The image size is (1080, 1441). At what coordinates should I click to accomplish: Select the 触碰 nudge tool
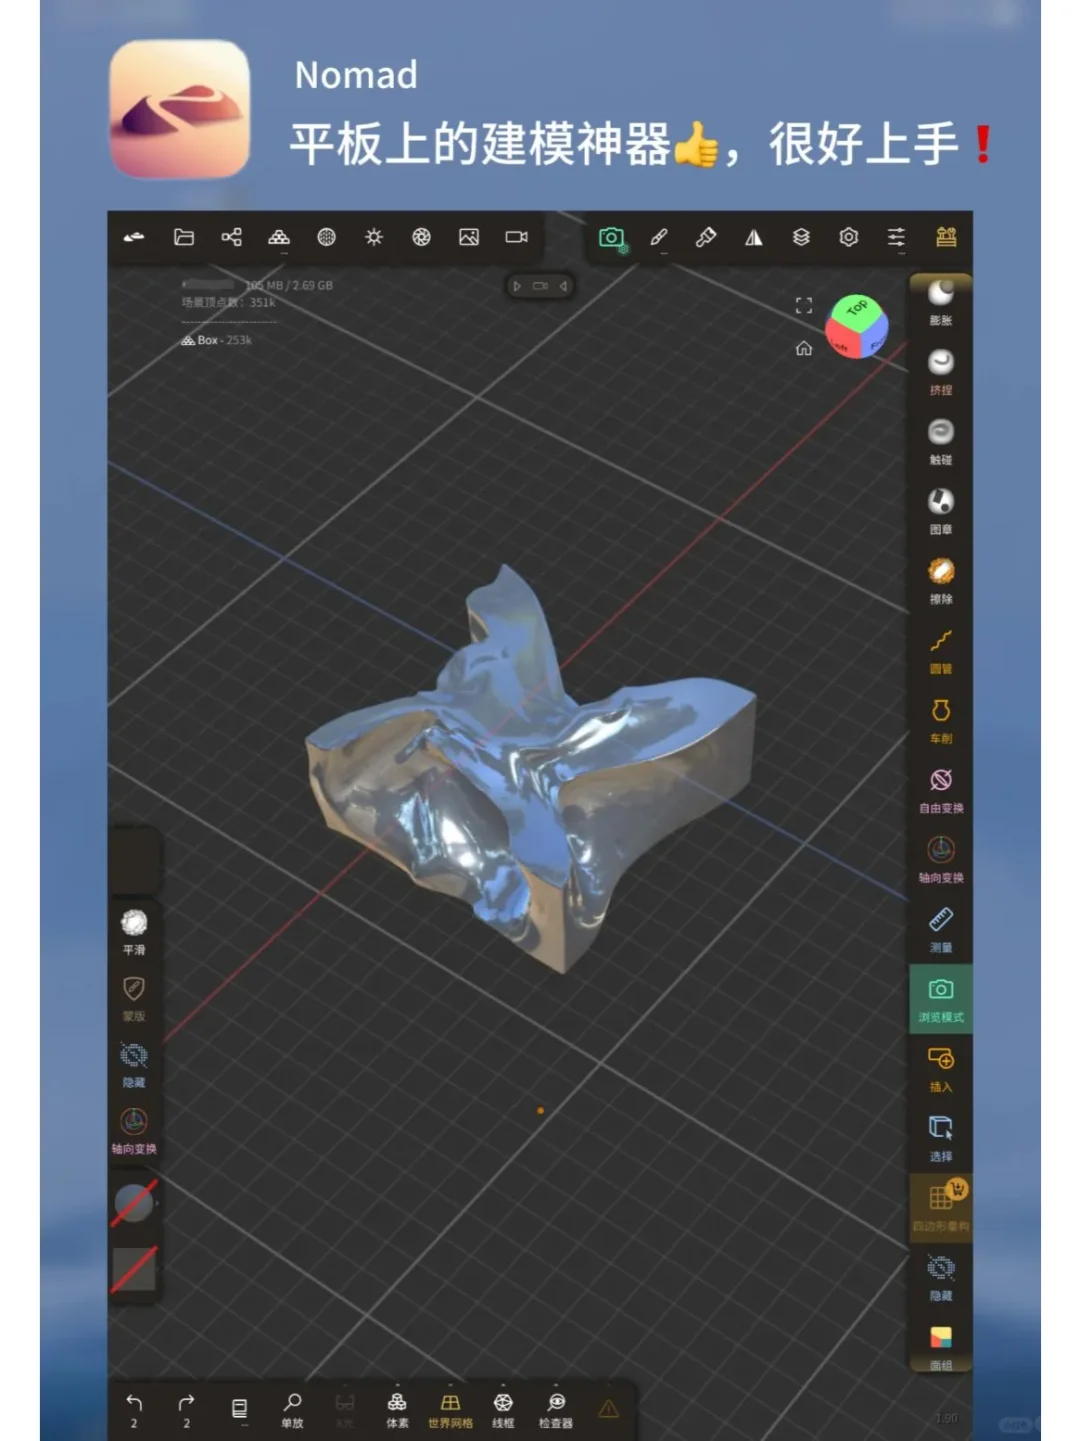941,442
